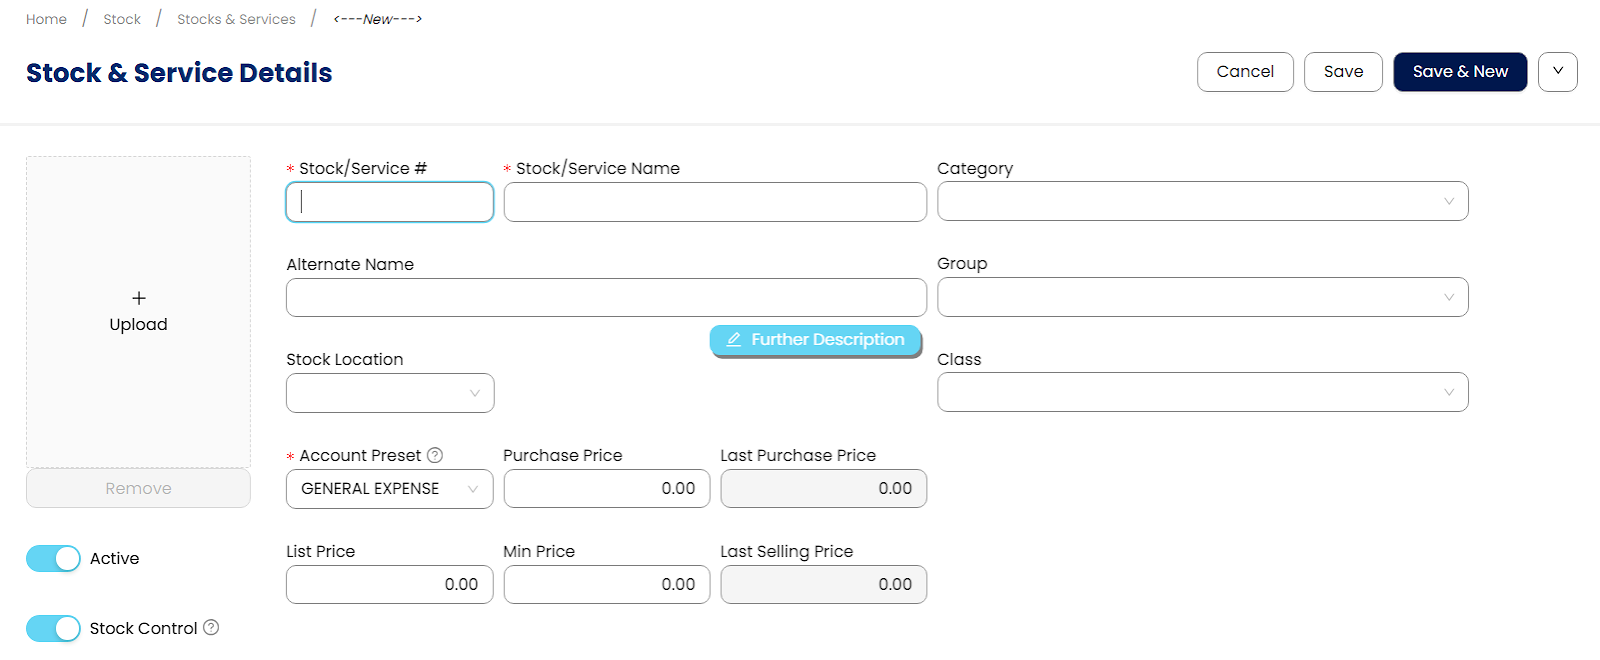1600x660 pixels.
Task: Open the Category dropdown
Action: (x=1203, y=201)
